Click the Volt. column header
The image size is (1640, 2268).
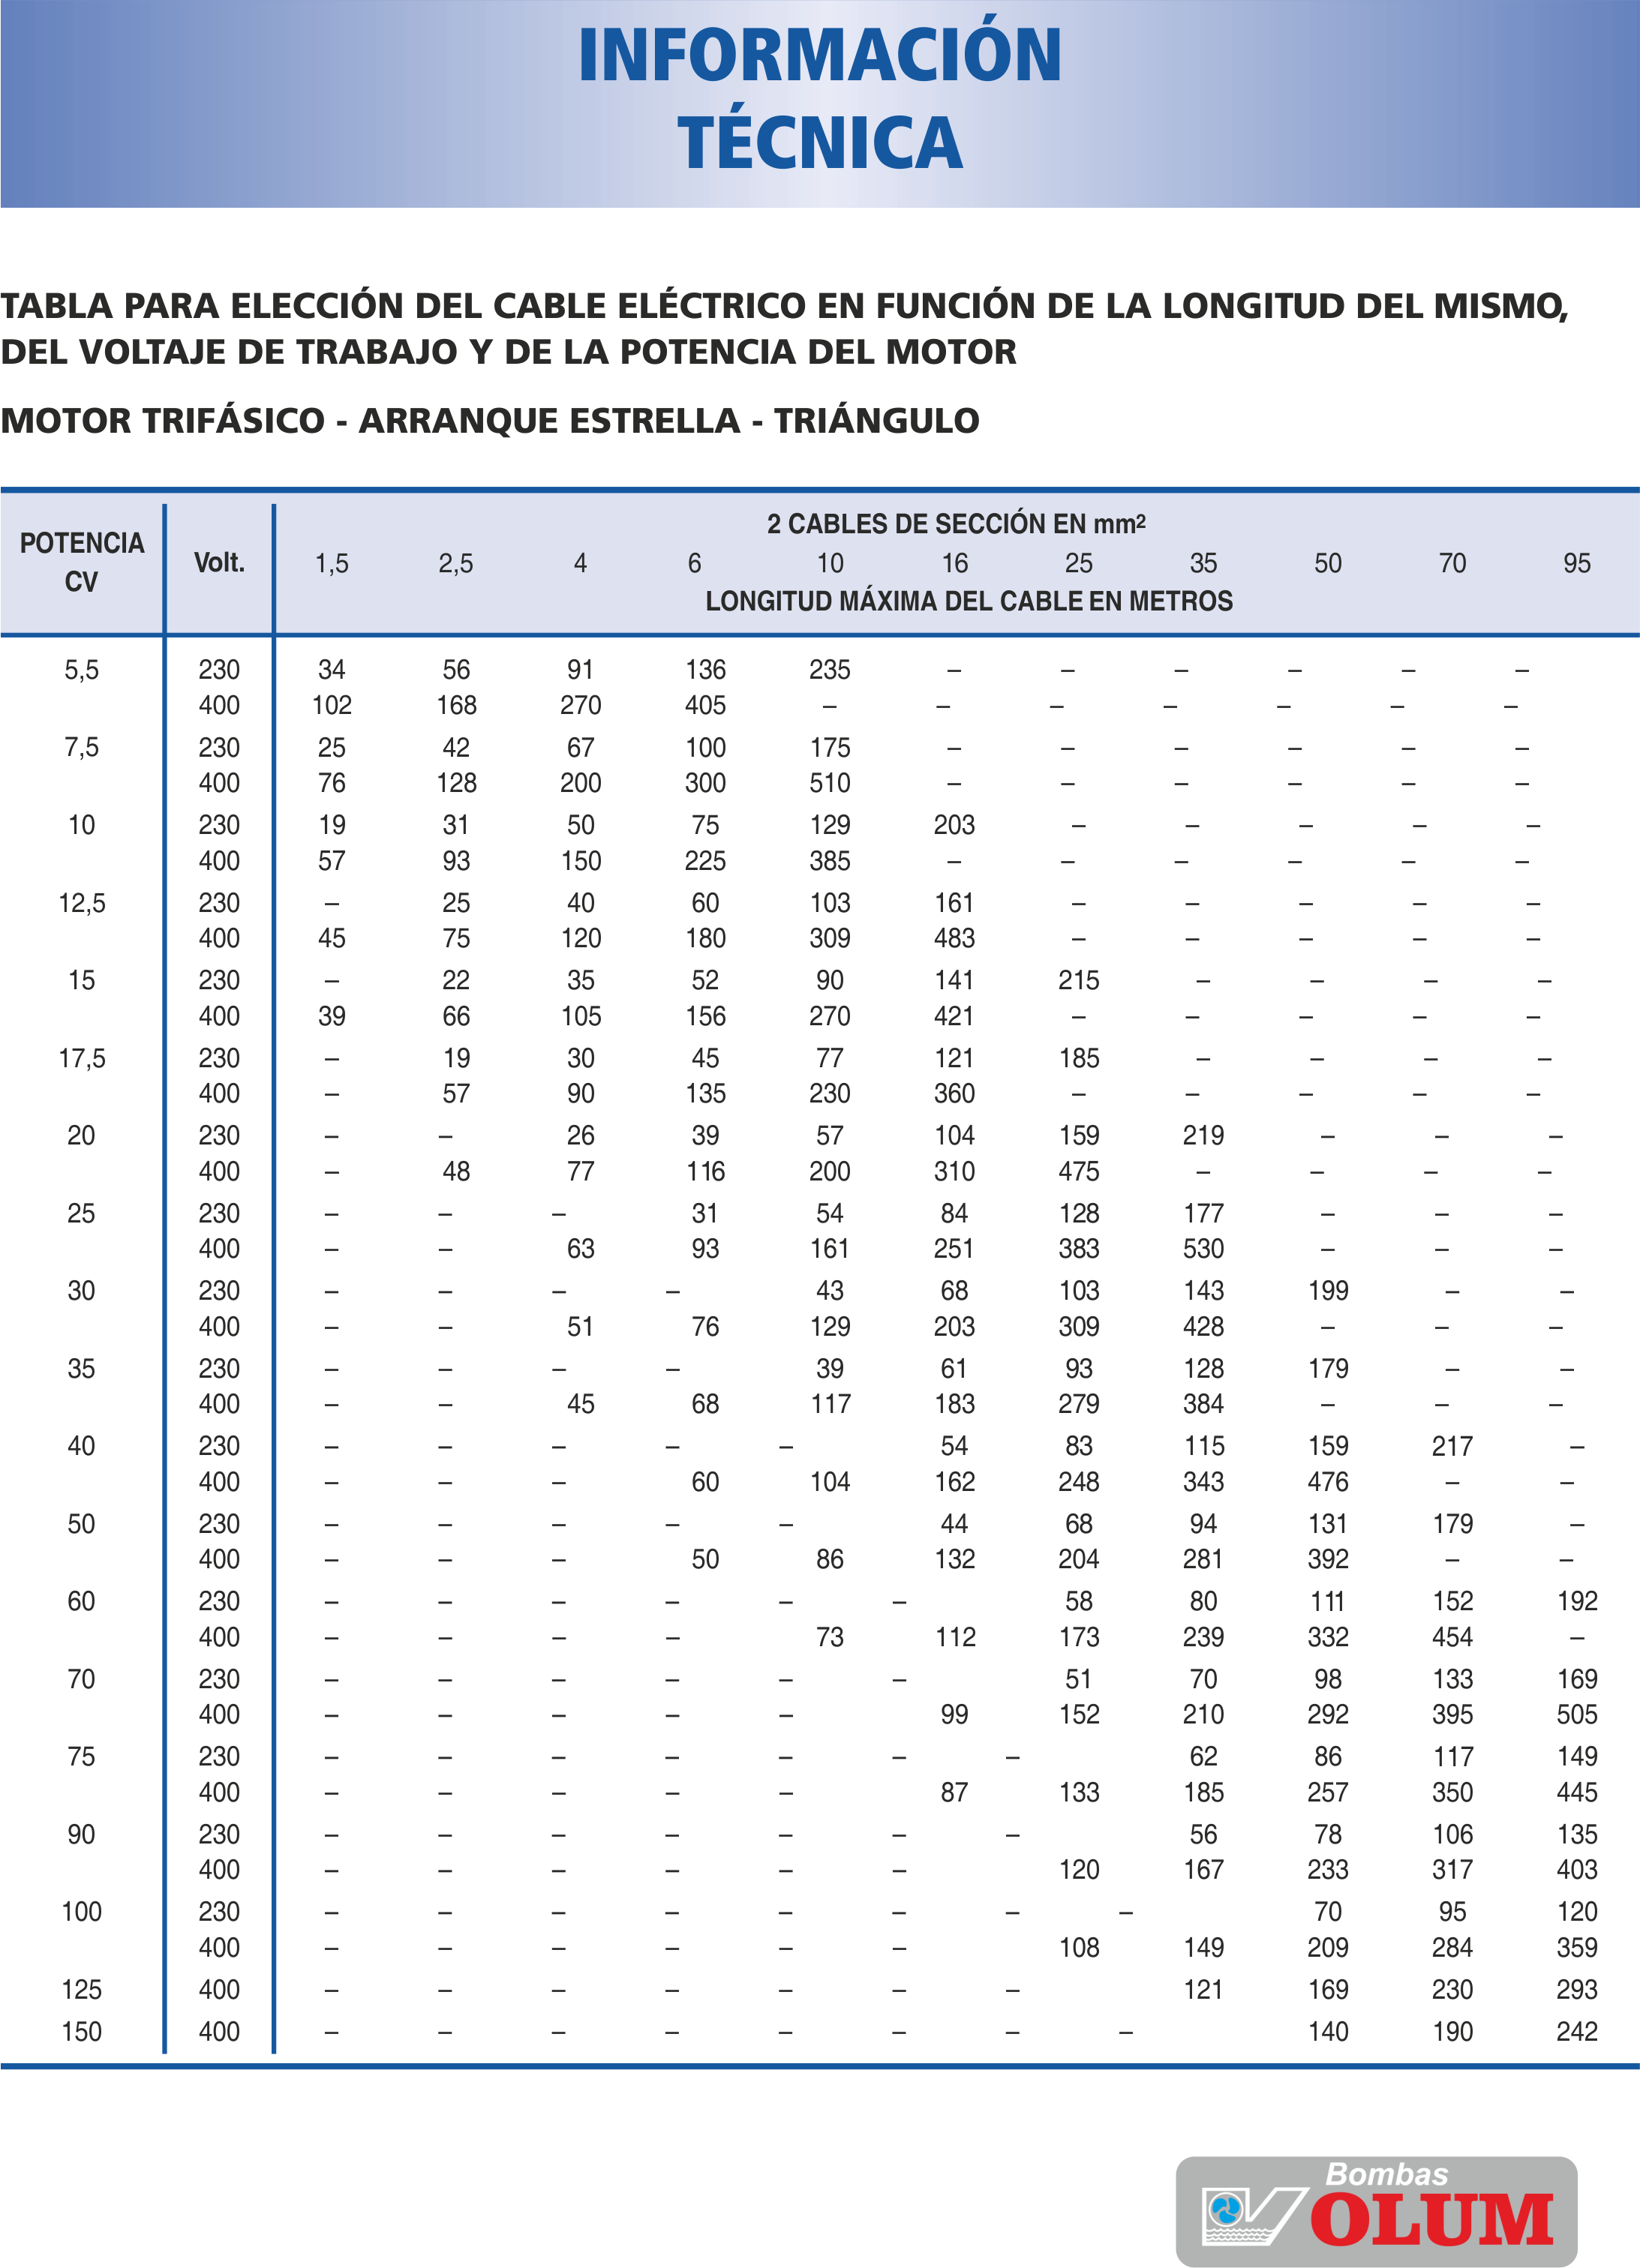click(x=219, y=563)
